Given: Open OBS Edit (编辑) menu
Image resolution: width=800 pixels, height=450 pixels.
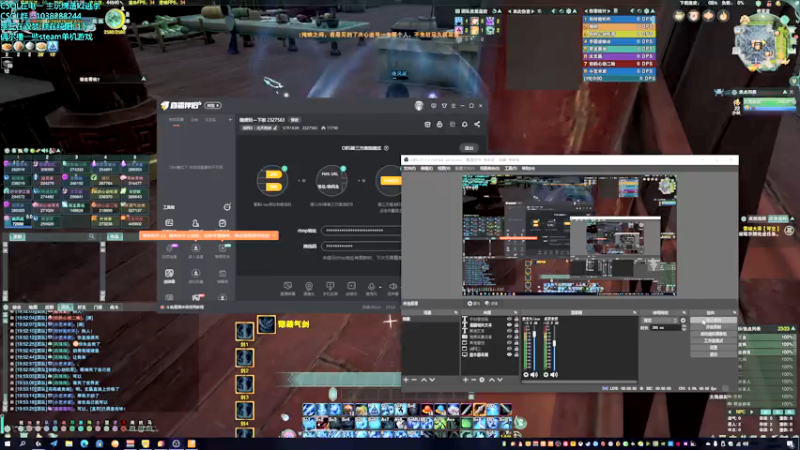Looking at the screenshot, I should [427, 168].
